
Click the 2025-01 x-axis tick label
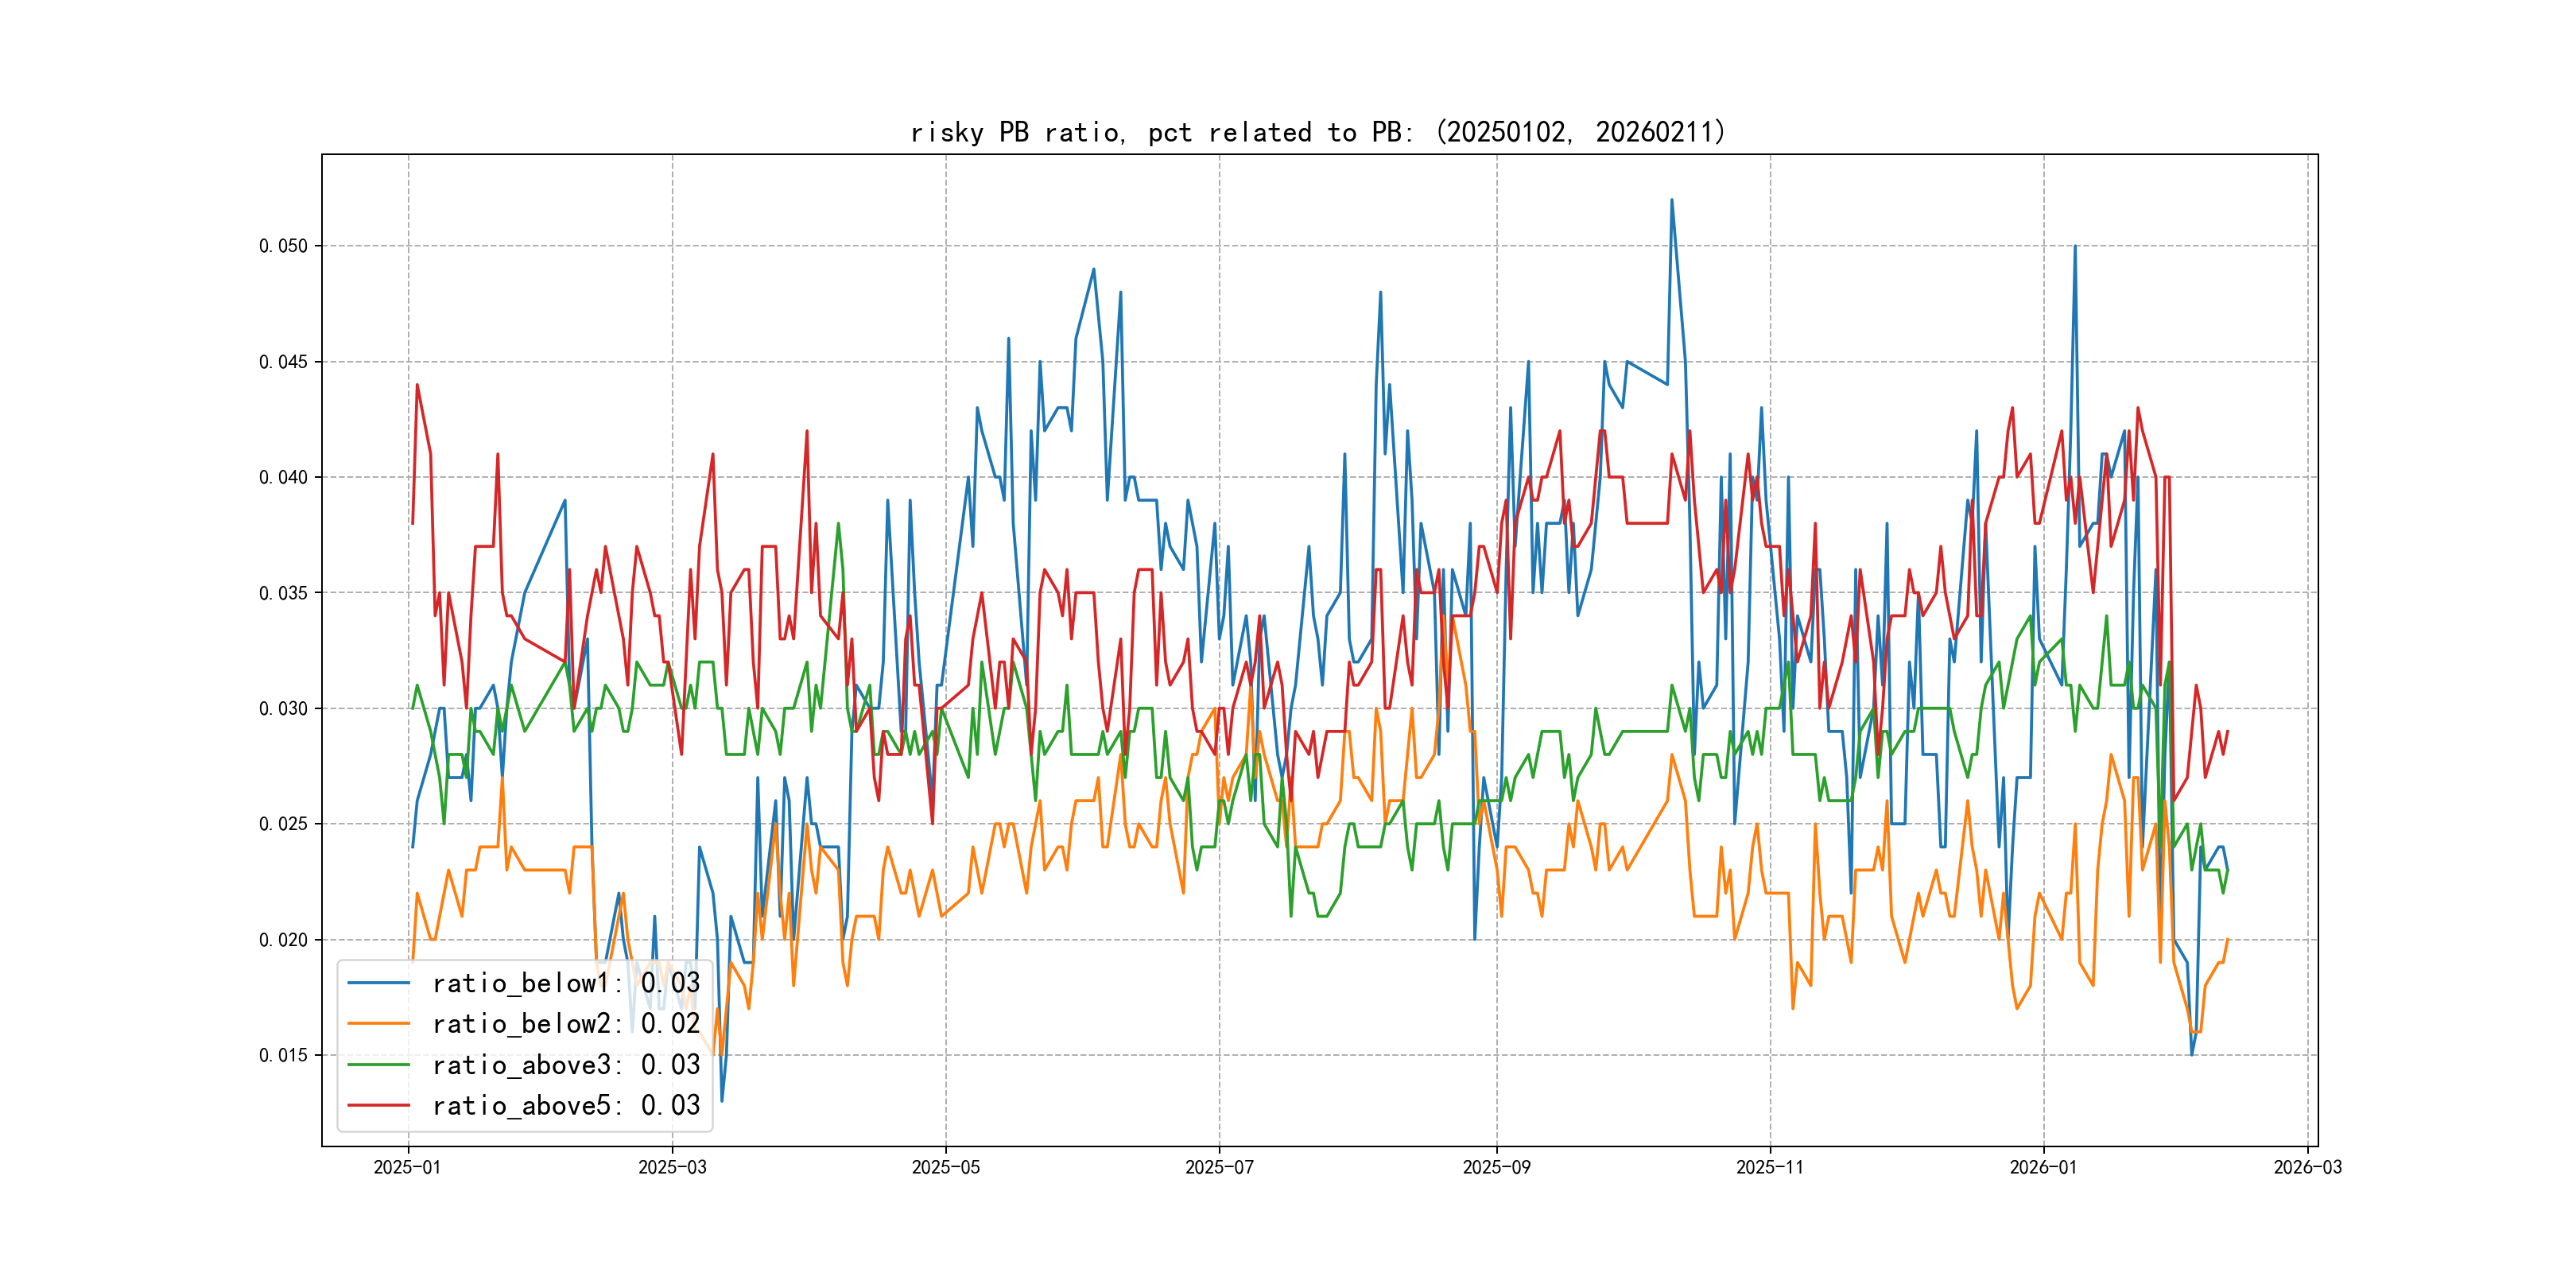(407, 1167)
